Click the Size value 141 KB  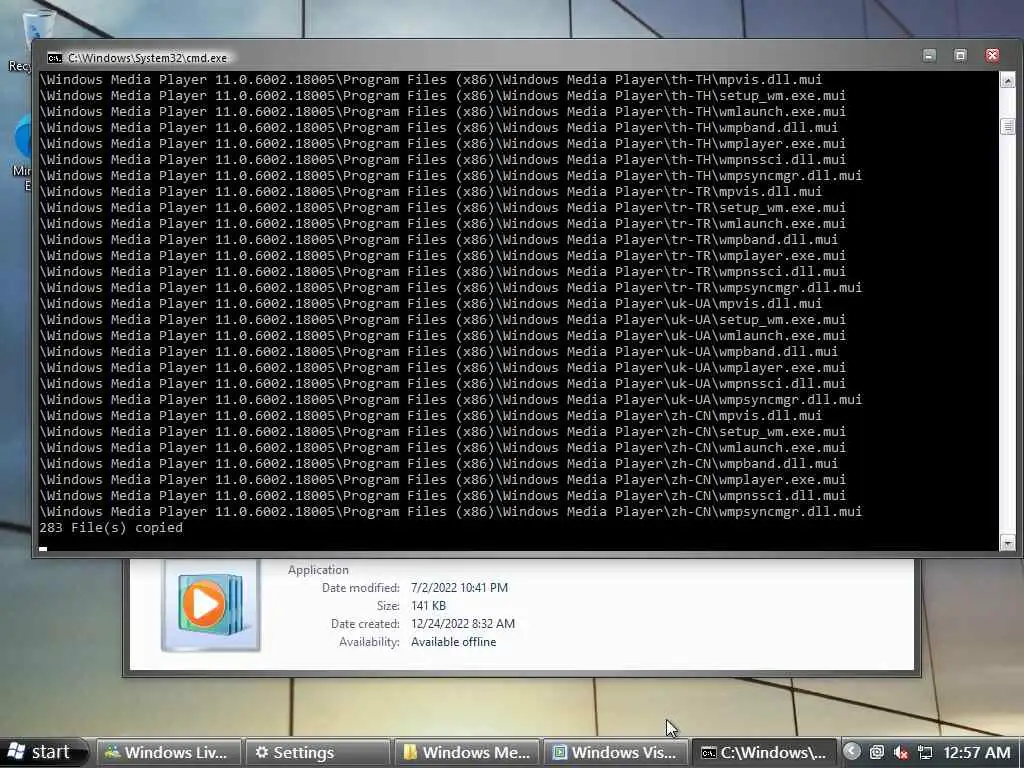pyautogui.click(x=428, y=606)
